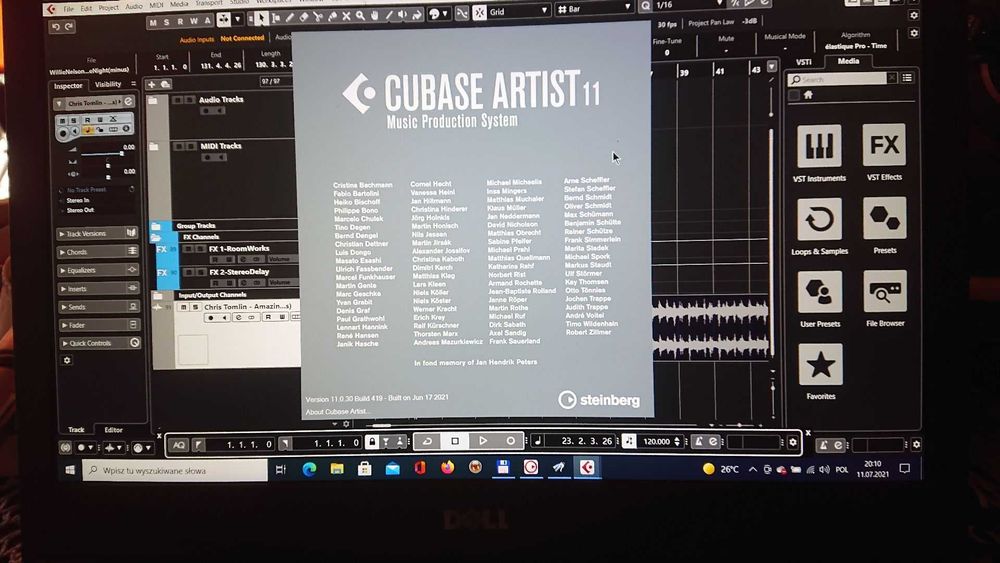Switch to the Visibility tab
The width and height of the screenshot is (1000, 563).
pos(108,84)
